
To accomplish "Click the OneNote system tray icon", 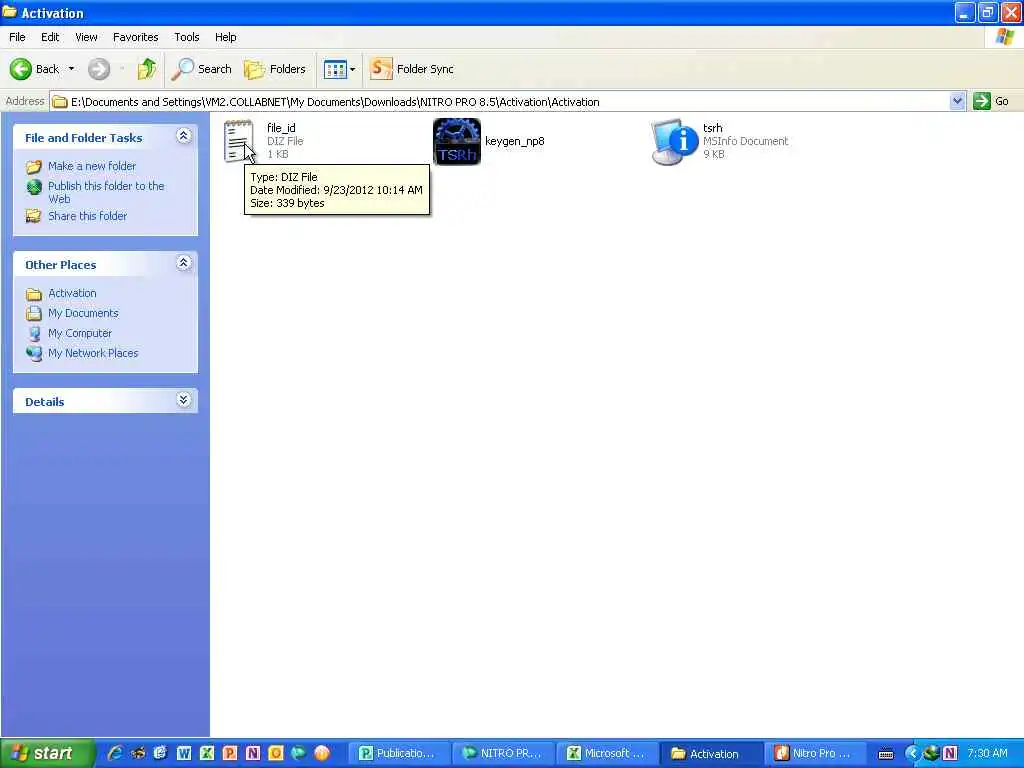I will point(950,753).
